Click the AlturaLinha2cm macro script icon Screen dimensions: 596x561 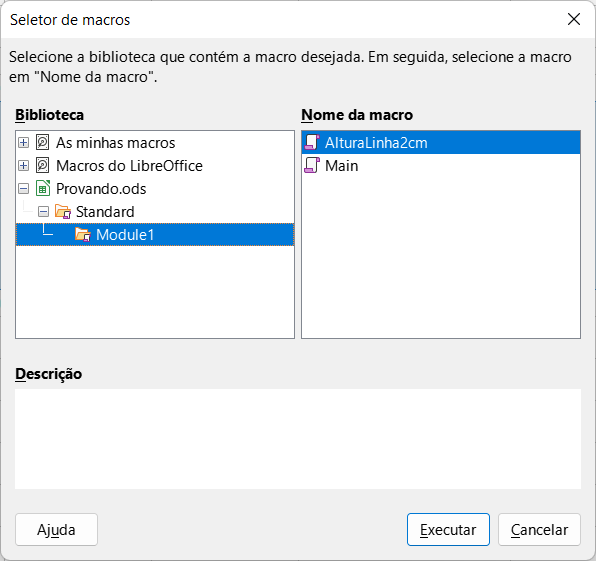312,143
